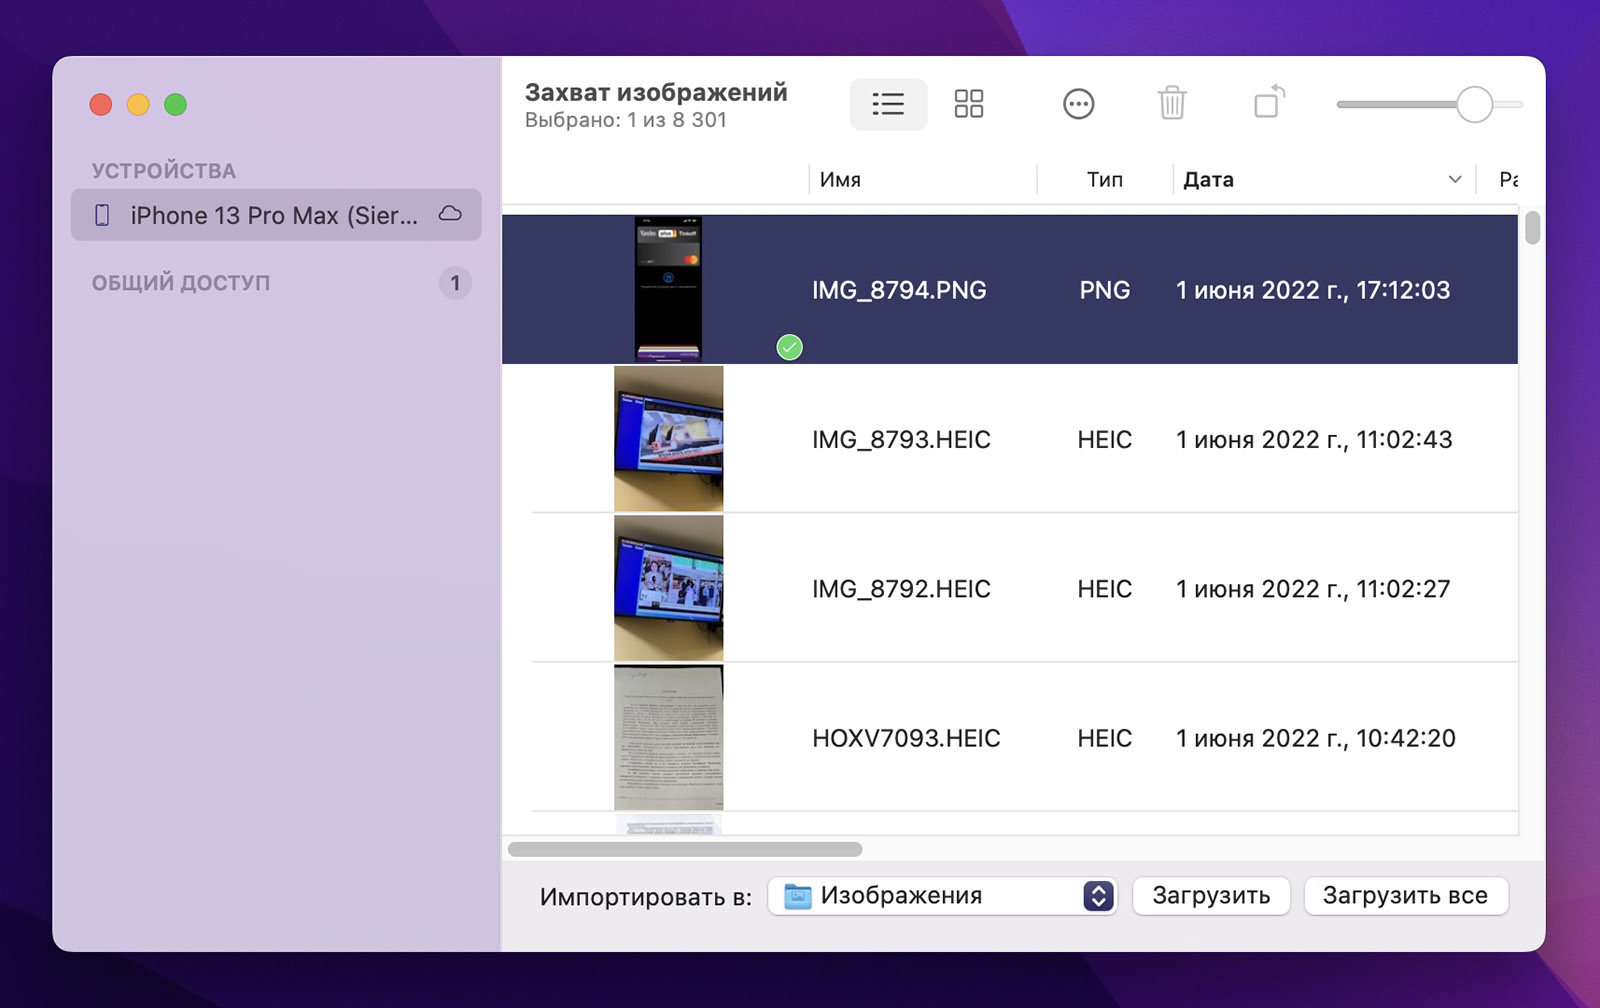The height and width of the screenshot is (1008, 1600).
Task: Click the horizontal scrollbar under the list
Action: point(685,849)
